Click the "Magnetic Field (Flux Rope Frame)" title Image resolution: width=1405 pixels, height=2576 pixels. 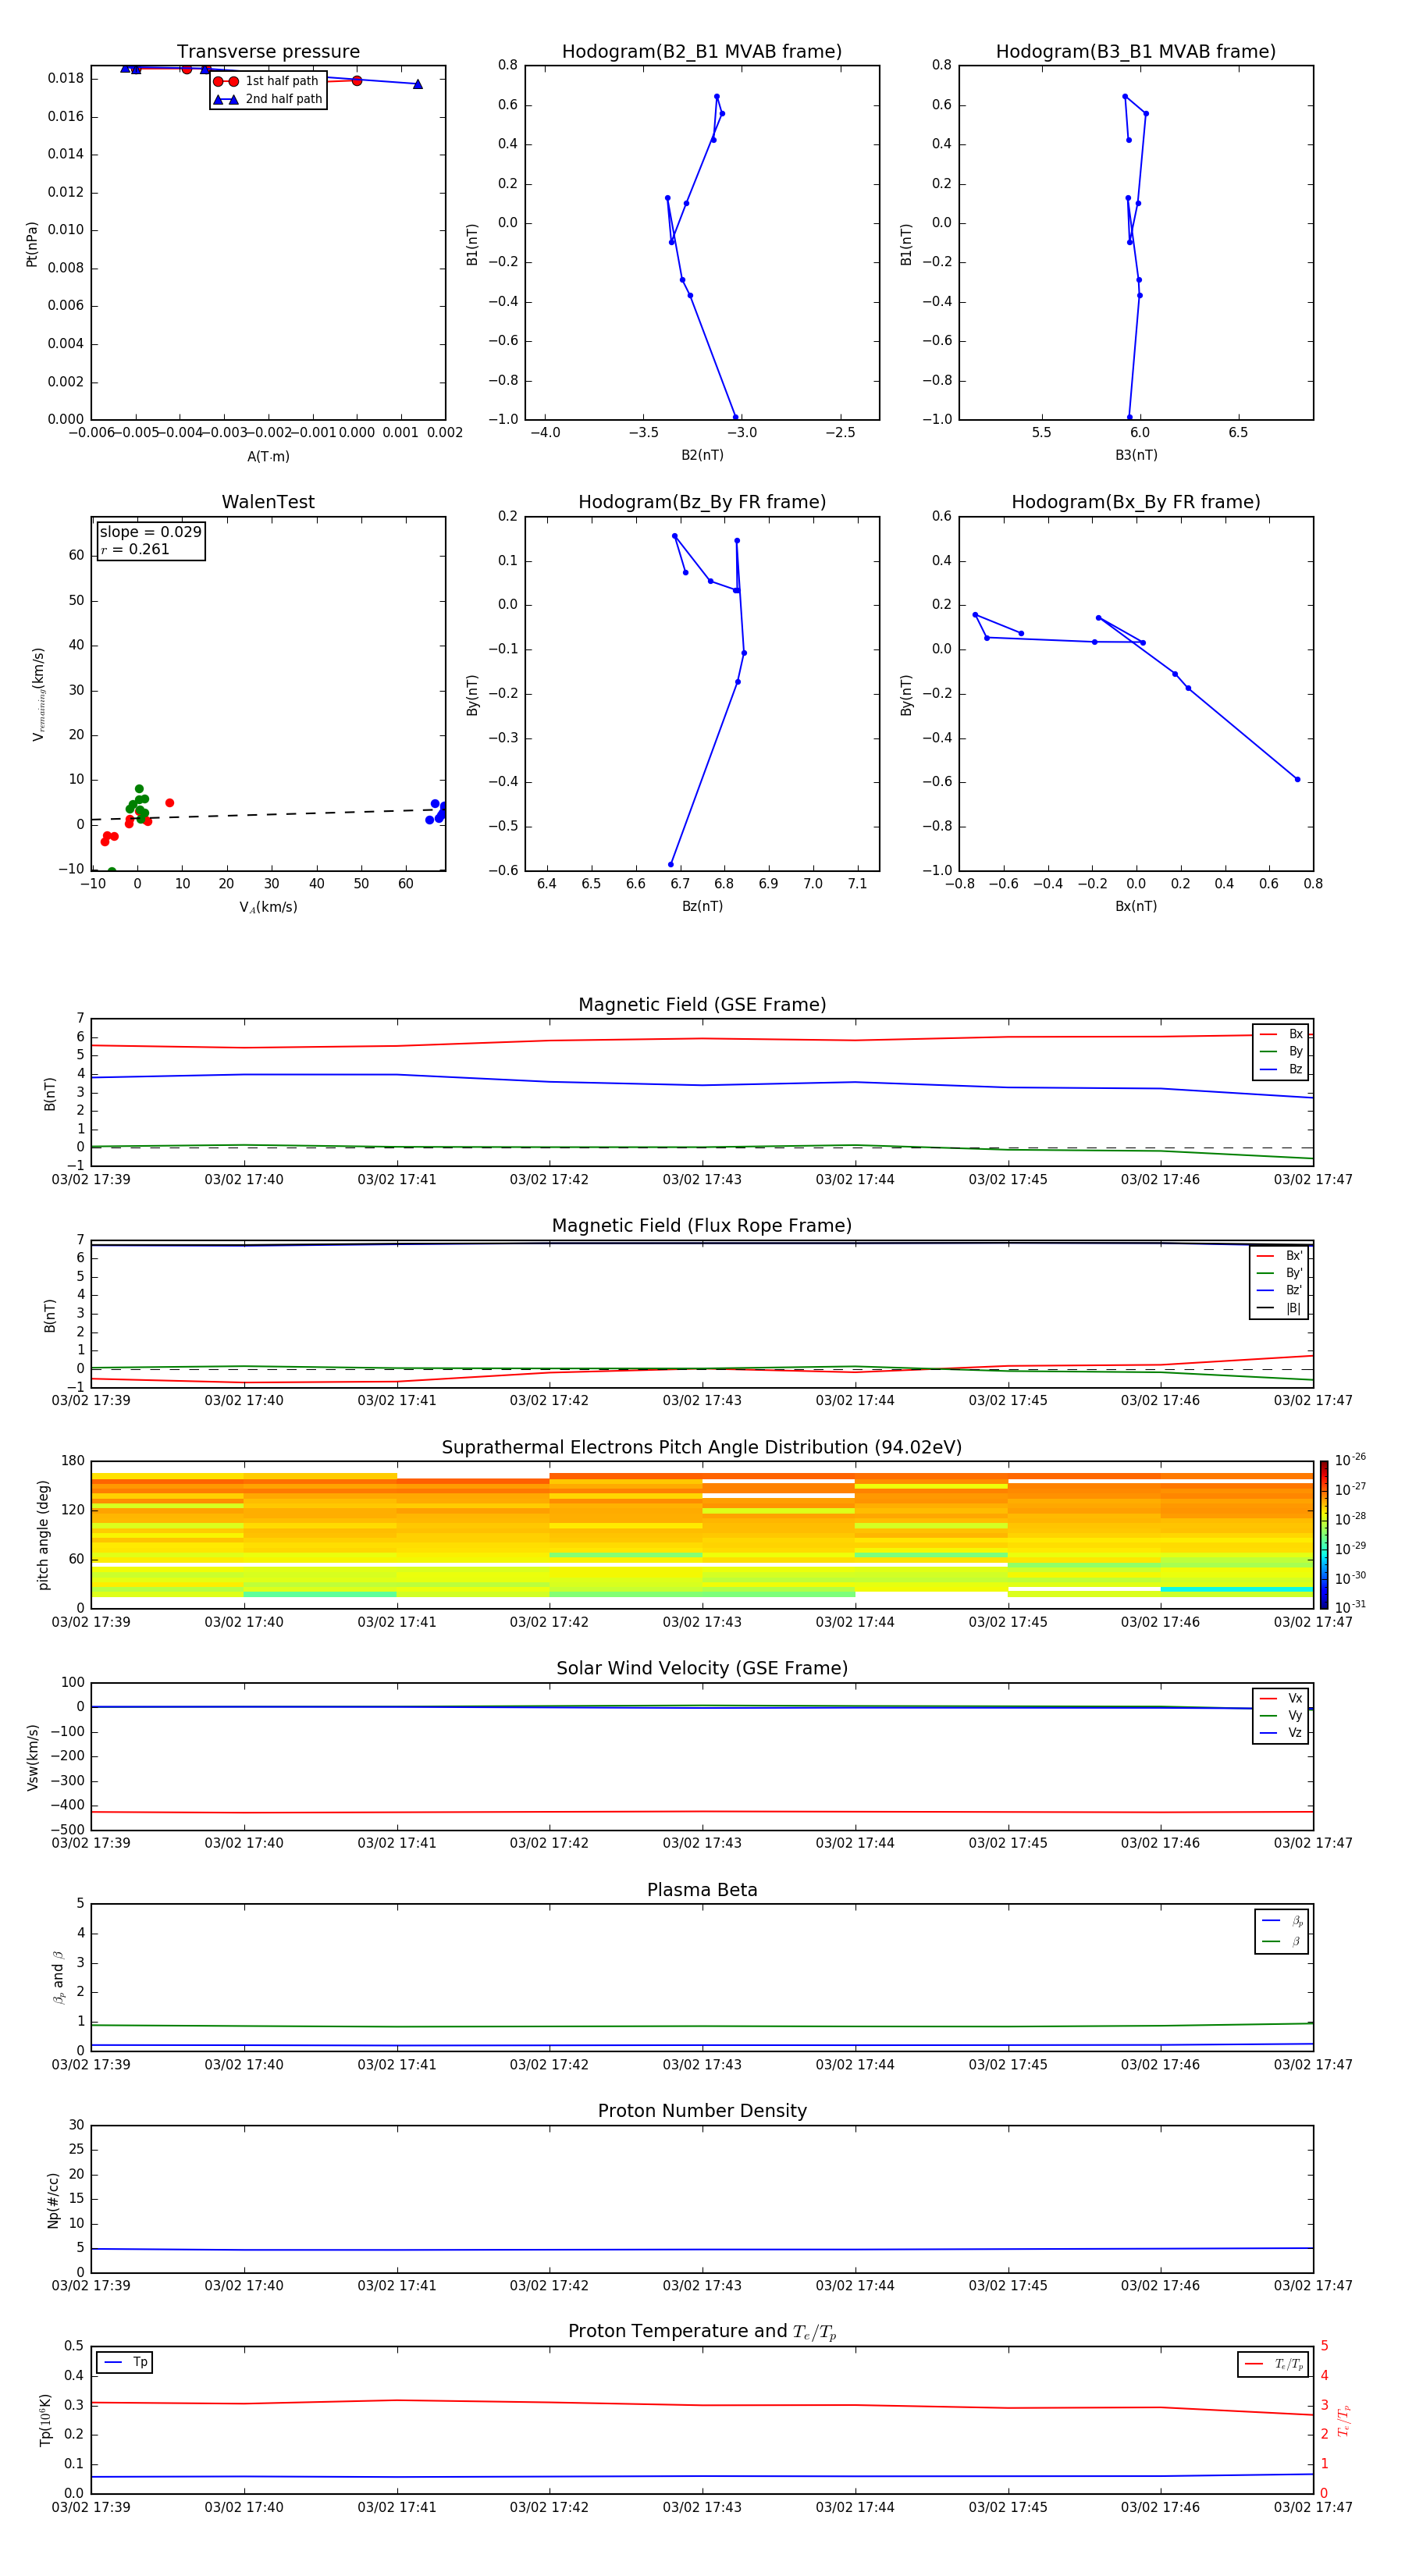point(702,1226)
